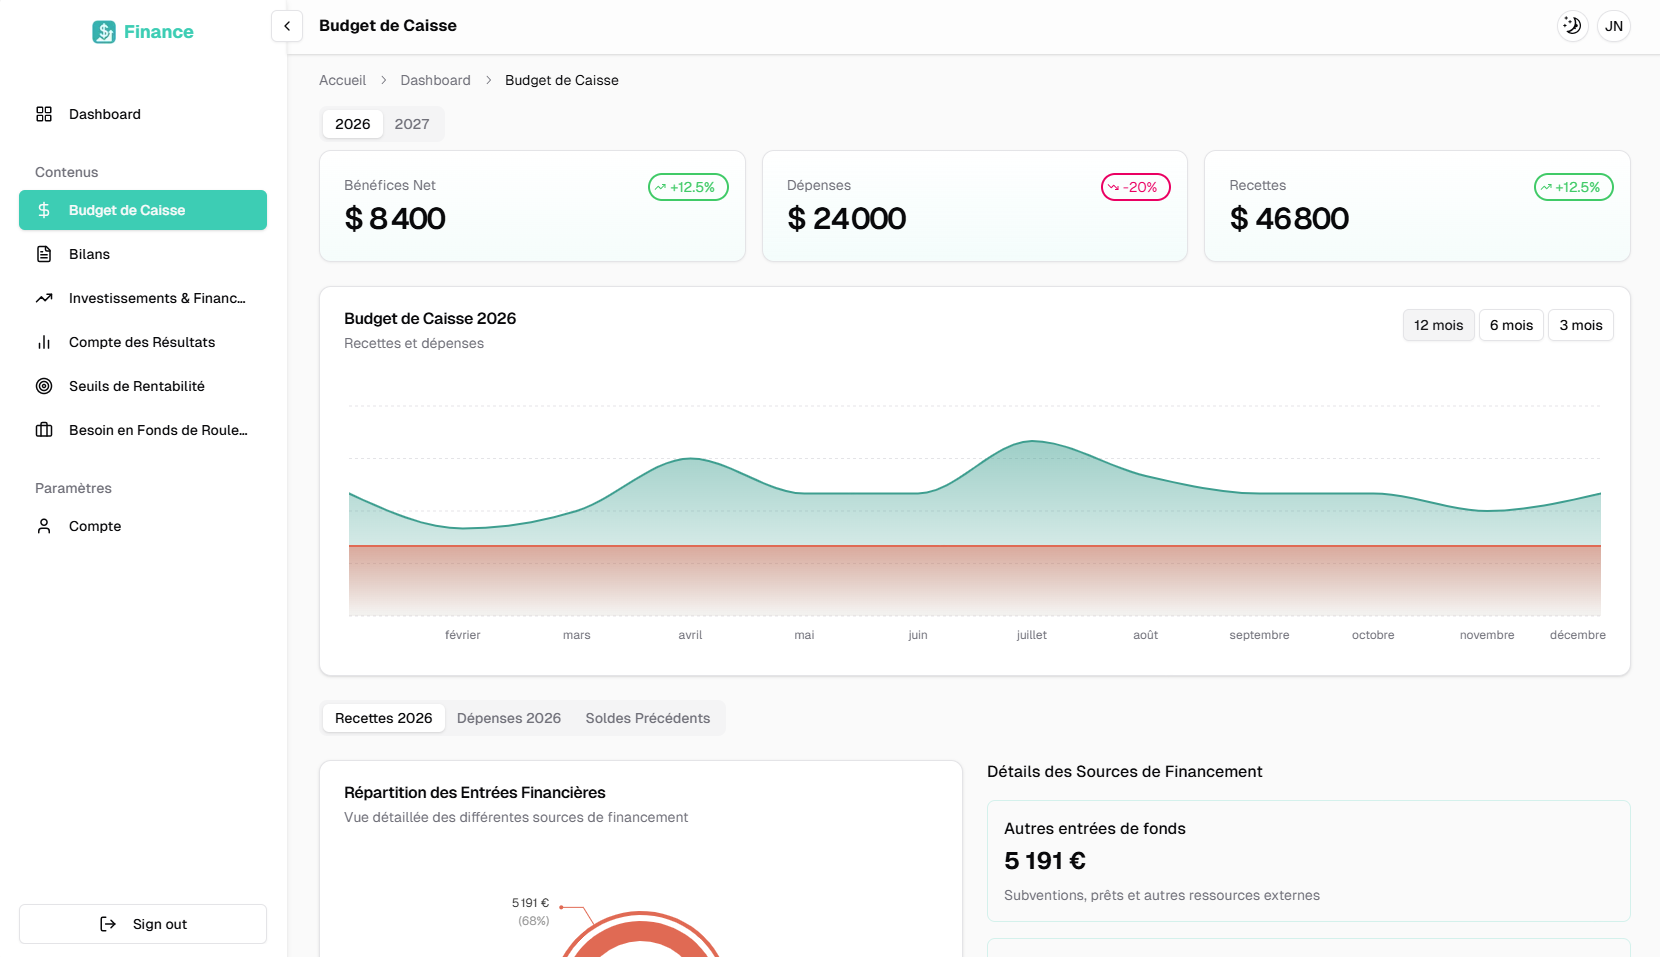The width and height of the screenshot is (1660, 957).
Task: Click the Autres entrées de fonds card
Action: [1308, 860]
